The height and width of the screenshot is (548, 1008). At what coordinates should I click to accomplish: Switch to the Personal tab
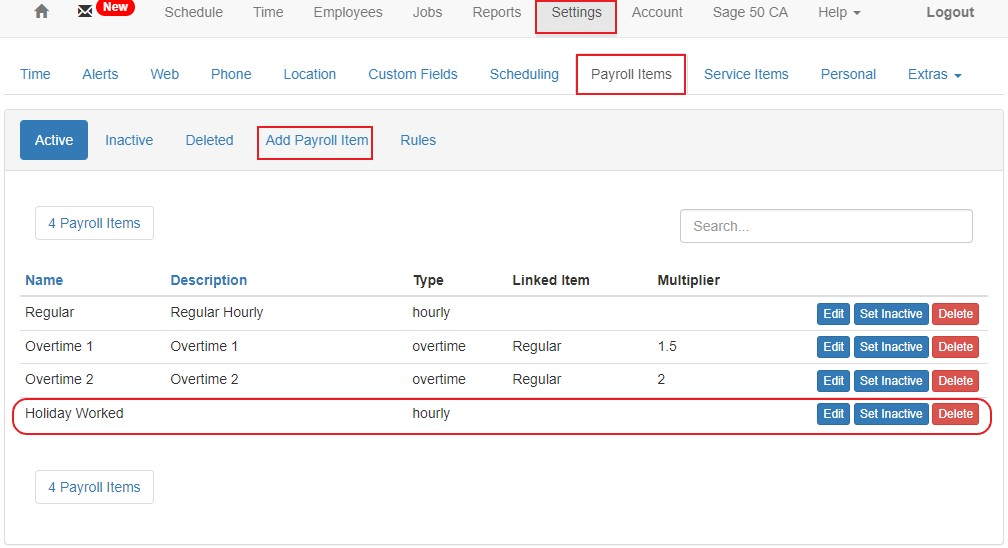click(848, 74)
